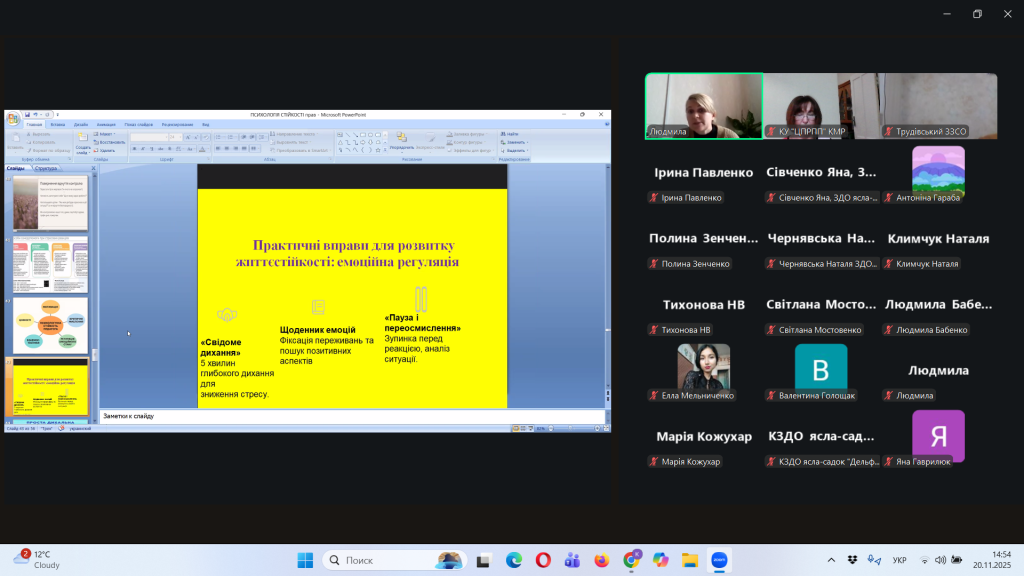Screen dimensions: 1024x576
Task: Switch to the Вставка ribbon tab
Action: tap(58, 125)
